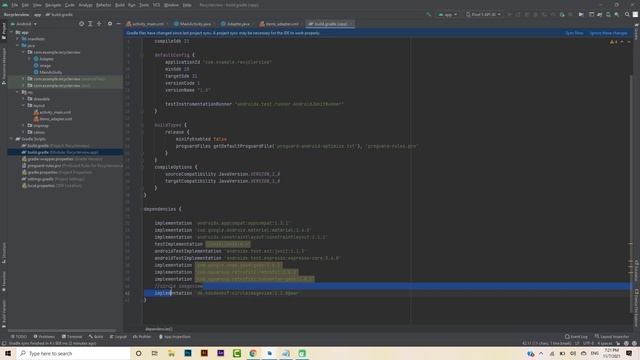Open the Problems tool window
Image resolution: width=640 pixels, height=360 pixels.
(44, 337)
